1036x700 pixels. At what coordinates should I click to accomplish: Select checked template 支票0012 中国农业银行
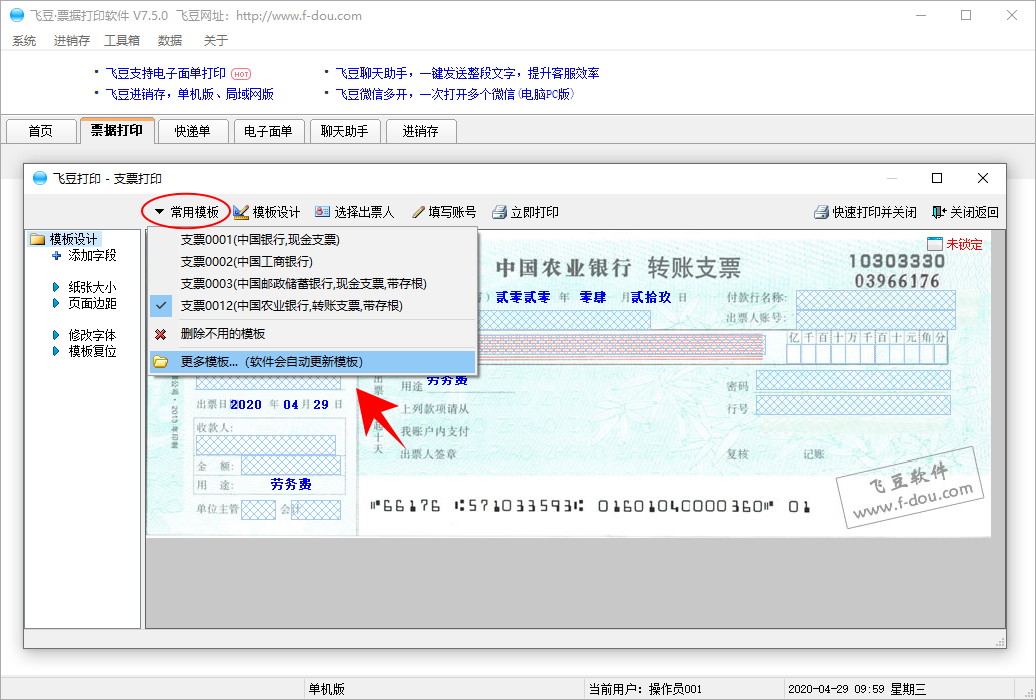pos(313,305)
